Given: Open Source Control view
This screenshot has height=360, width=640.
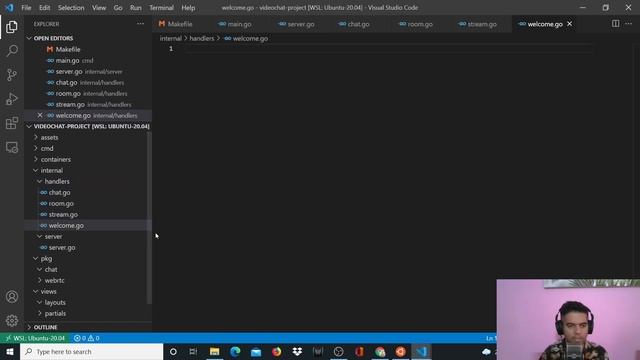Looking at the screenshot, I should pyautogui.click(x=12, y=75).
